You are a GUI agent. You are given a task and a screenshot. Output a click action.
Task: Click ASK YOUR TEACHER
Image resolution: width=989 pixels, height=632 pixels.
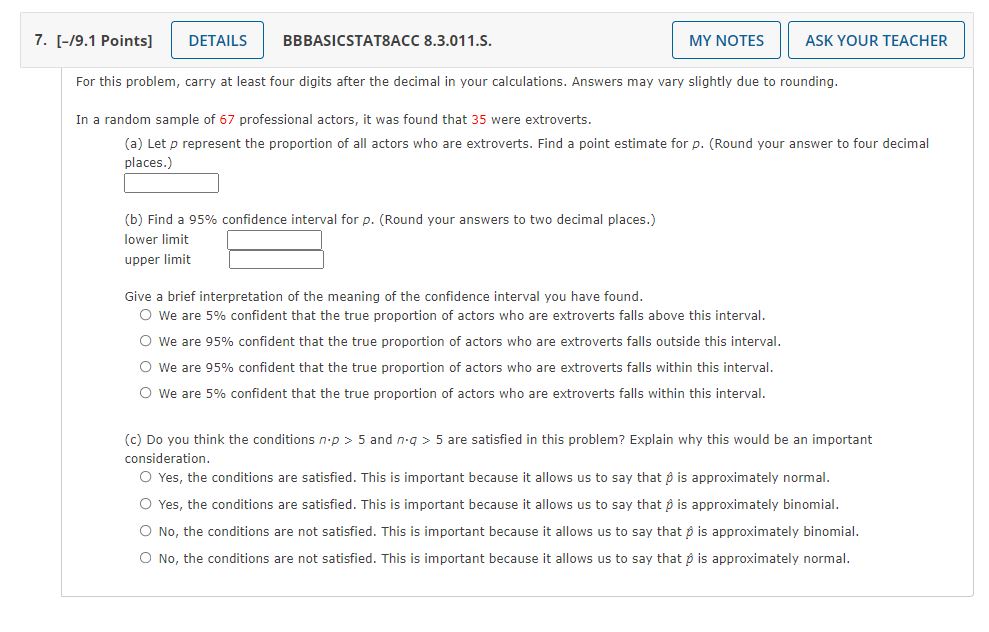(x=875, y=40)
